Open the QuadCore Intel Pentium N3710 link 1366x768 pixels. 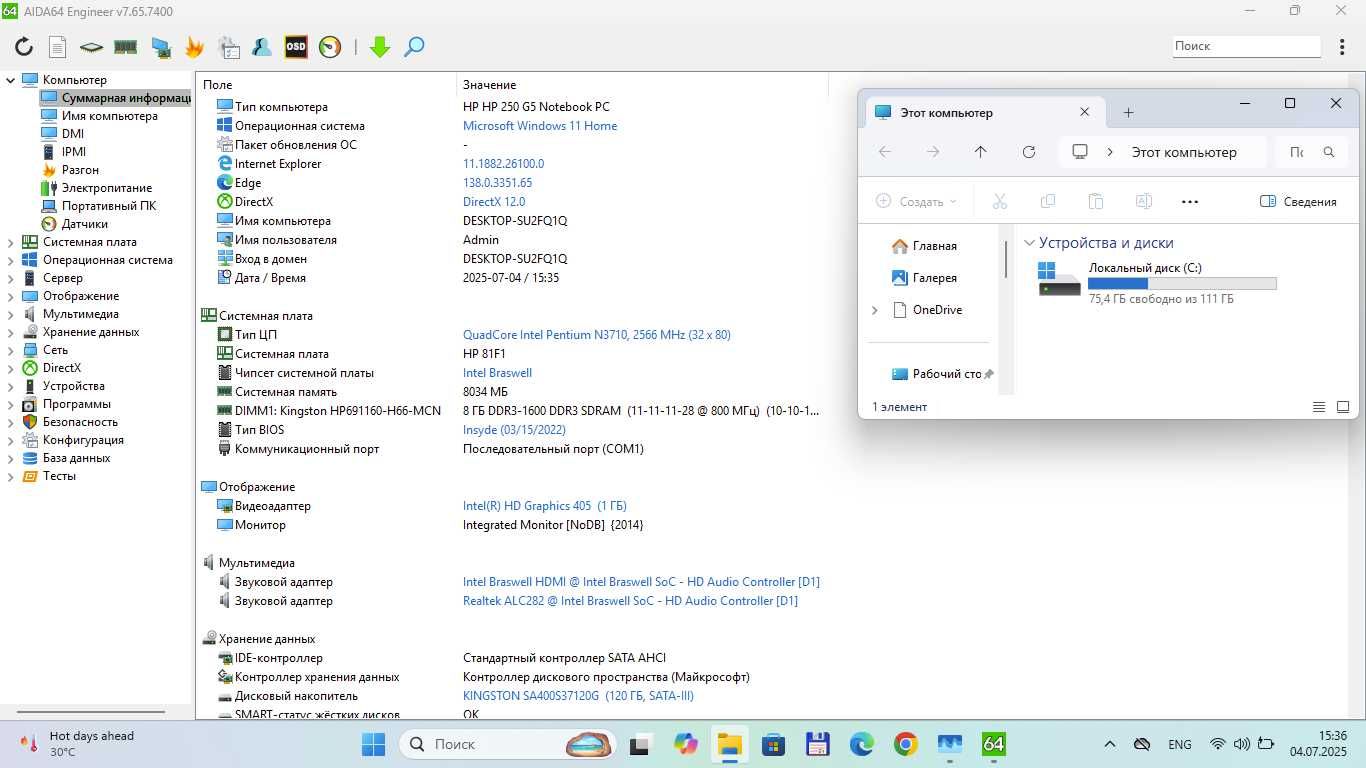(597, 335)
